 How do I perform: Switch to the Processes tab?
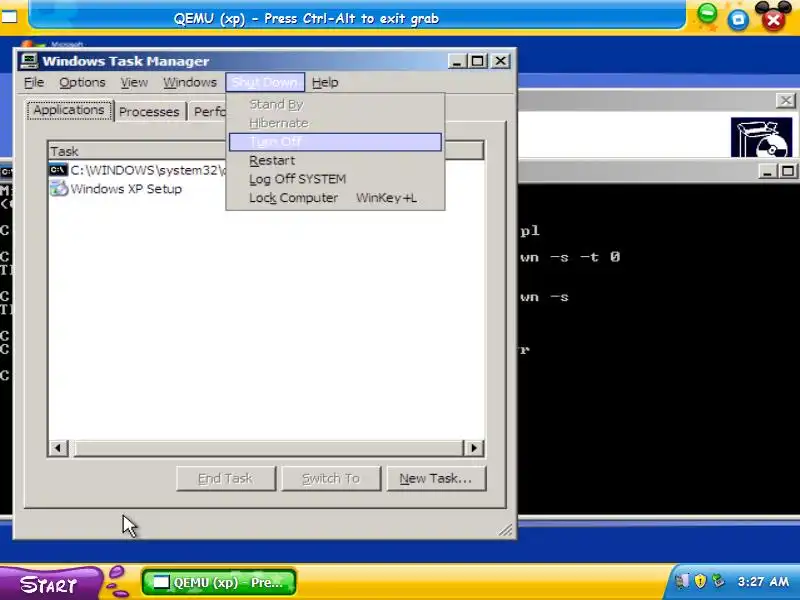[x=149, y=112]
